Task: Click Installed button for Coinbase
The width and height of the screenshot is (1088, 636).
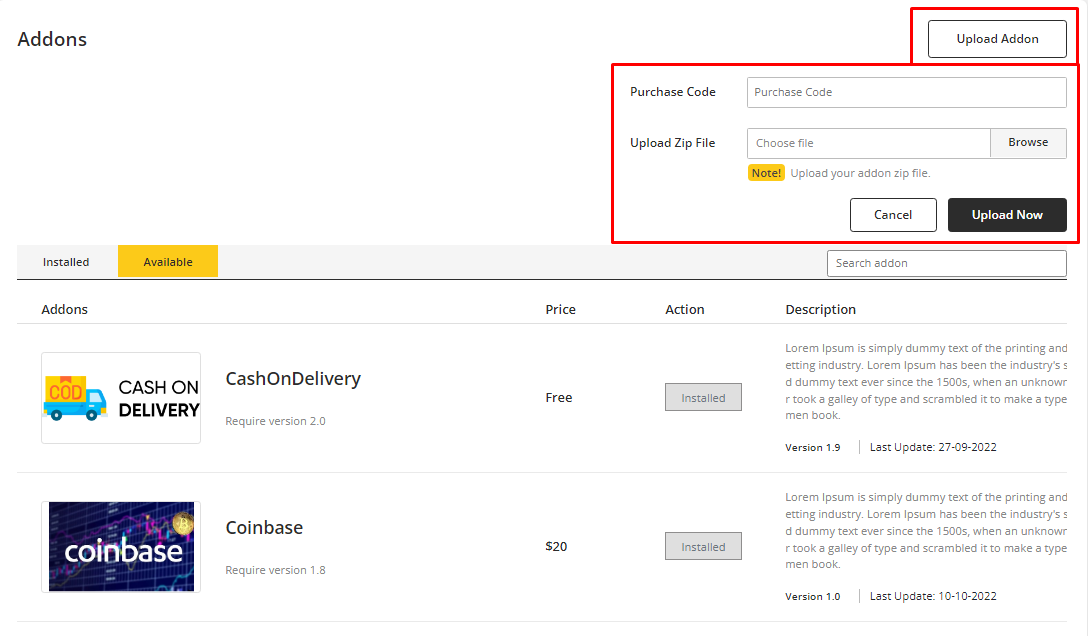Action: [x=703, y=547]
